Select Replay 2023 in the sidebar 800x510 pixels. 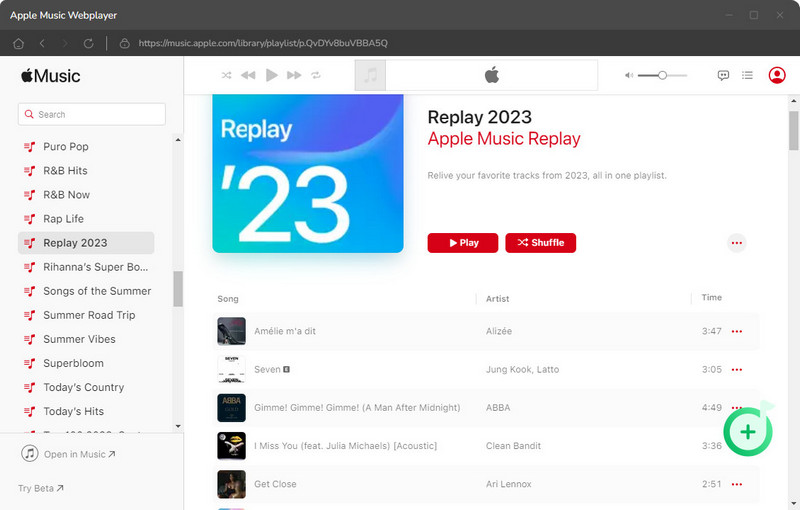86,243
